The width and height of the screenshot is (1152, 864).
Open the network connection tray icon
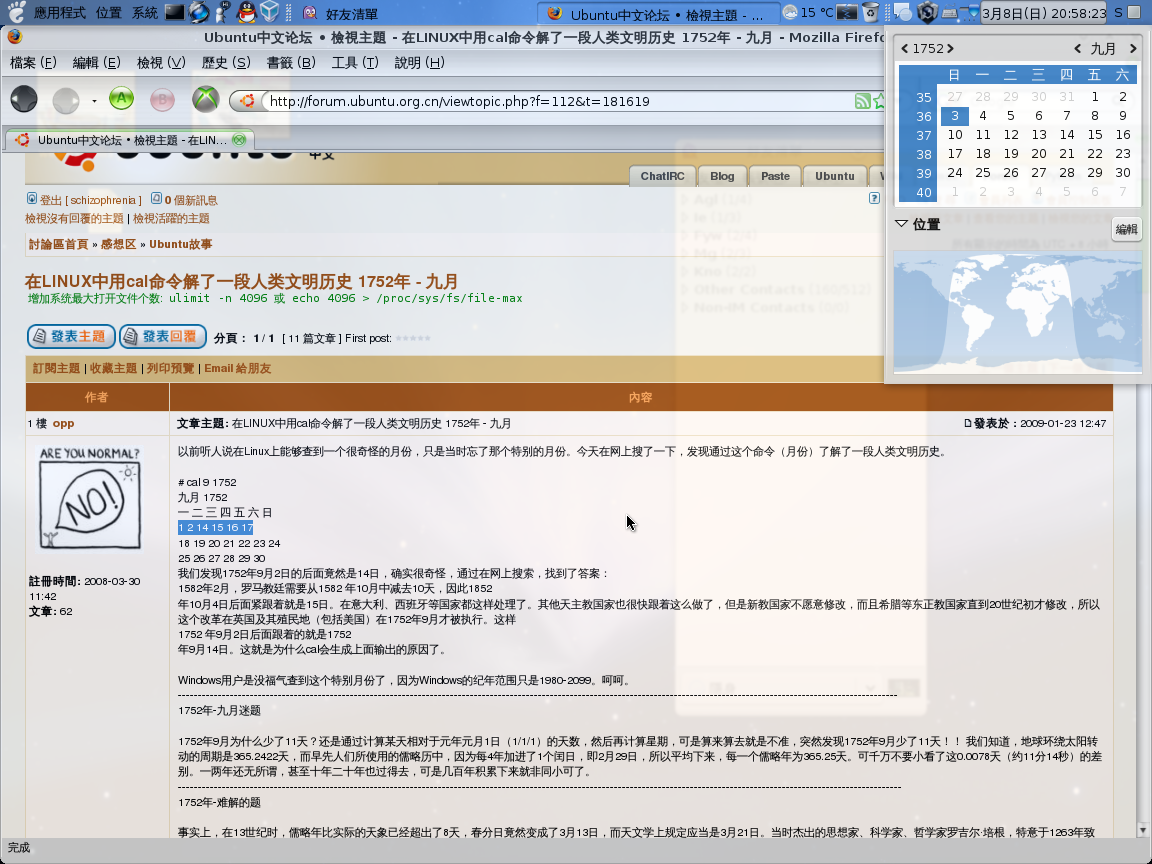click(x=970, y=12)
